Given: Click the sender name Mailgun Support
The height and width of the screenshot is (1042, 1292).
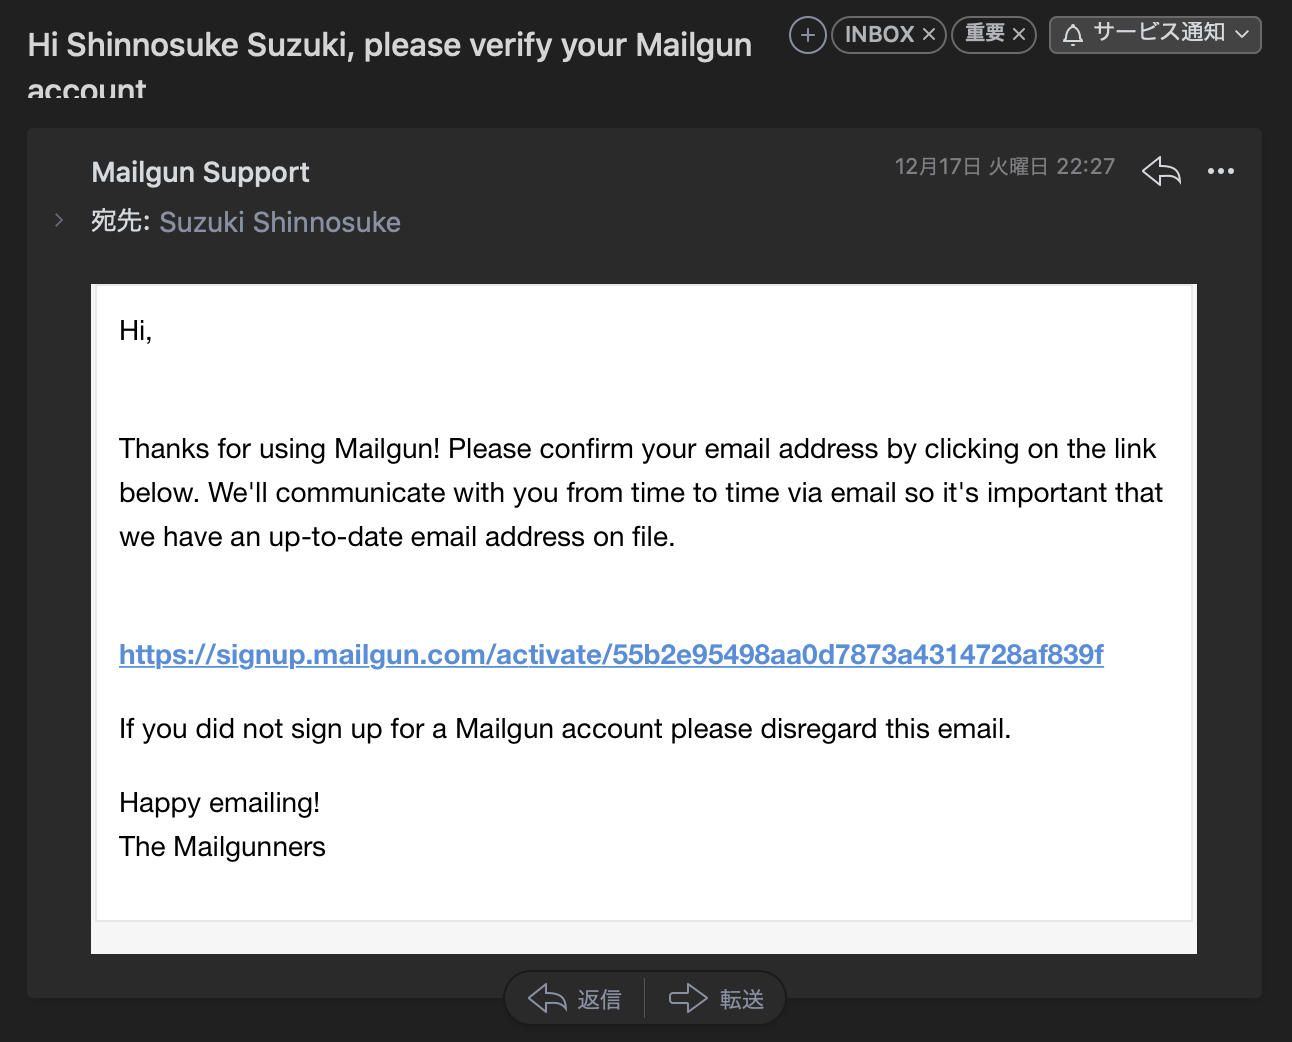Looking at the screenshot, I should pos(200,172).
